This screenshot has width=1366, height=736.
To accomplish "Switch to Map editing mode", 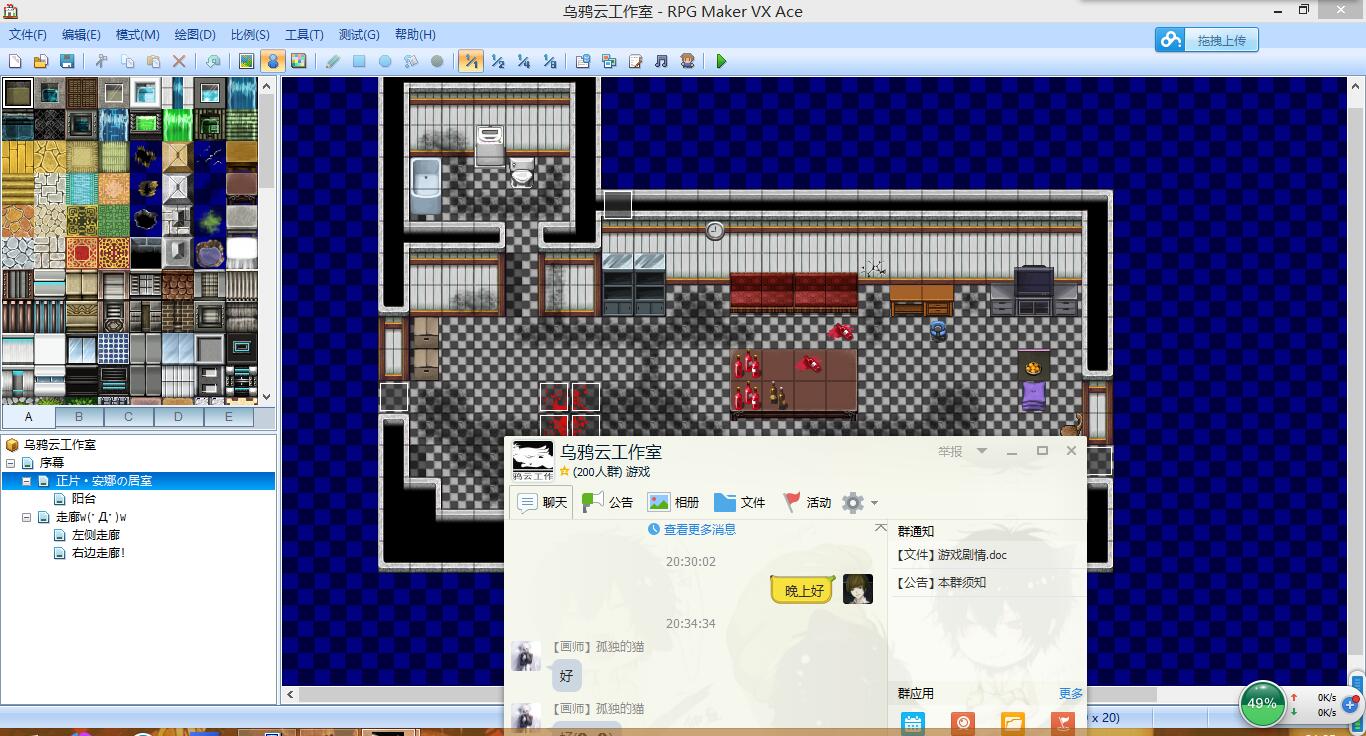I will click(246, 61).
